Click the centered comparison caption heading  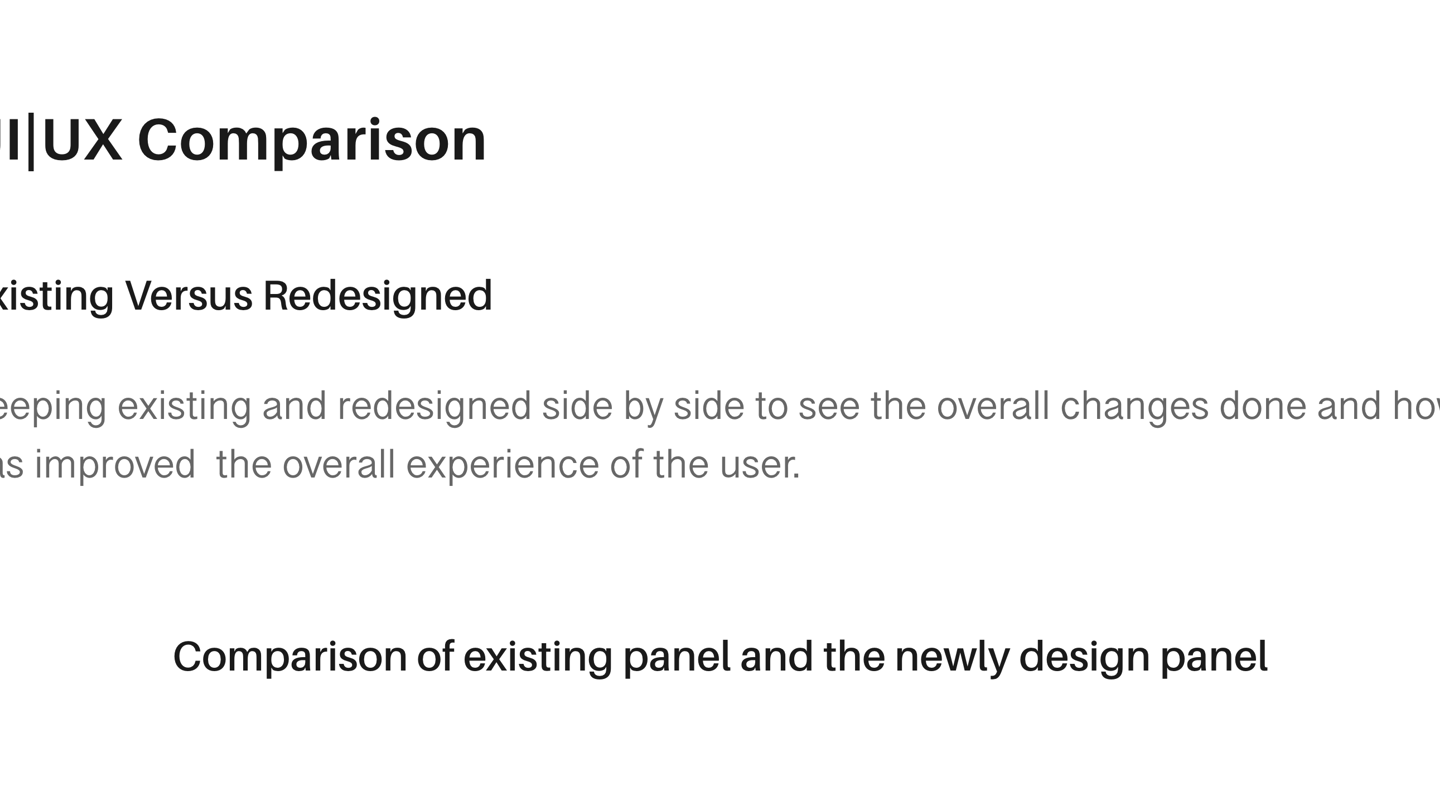(720, 657)
